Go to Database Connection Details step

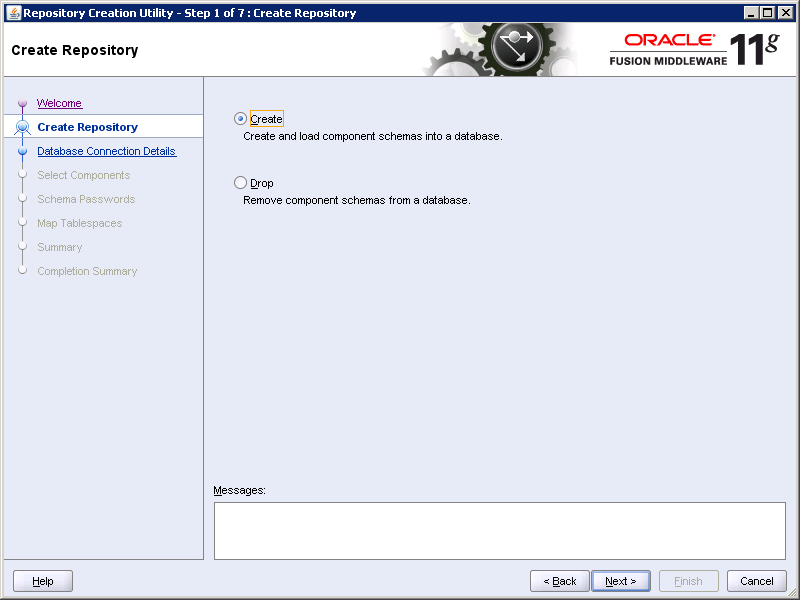point(107,151)
